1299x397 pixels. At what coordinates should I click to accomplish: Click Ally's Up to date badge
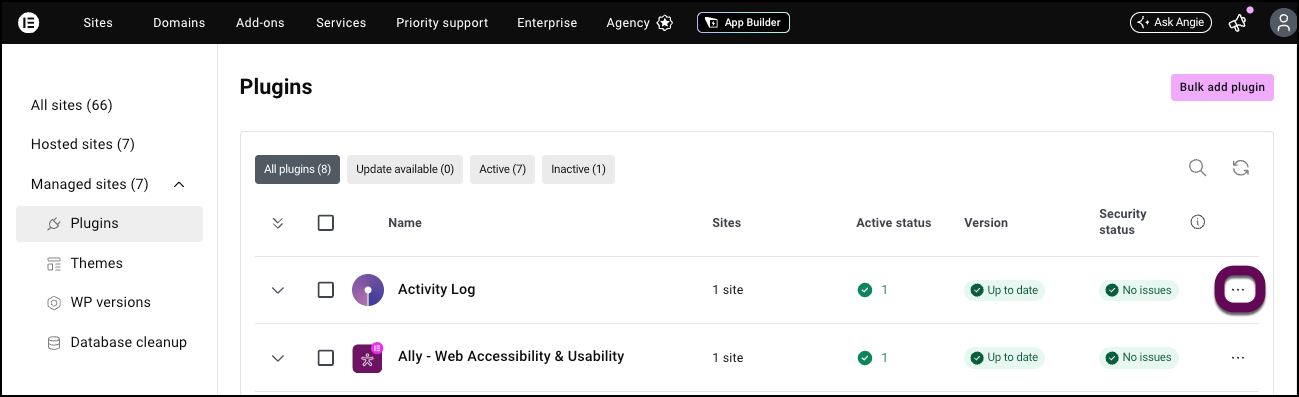[x=1004, y=357]
